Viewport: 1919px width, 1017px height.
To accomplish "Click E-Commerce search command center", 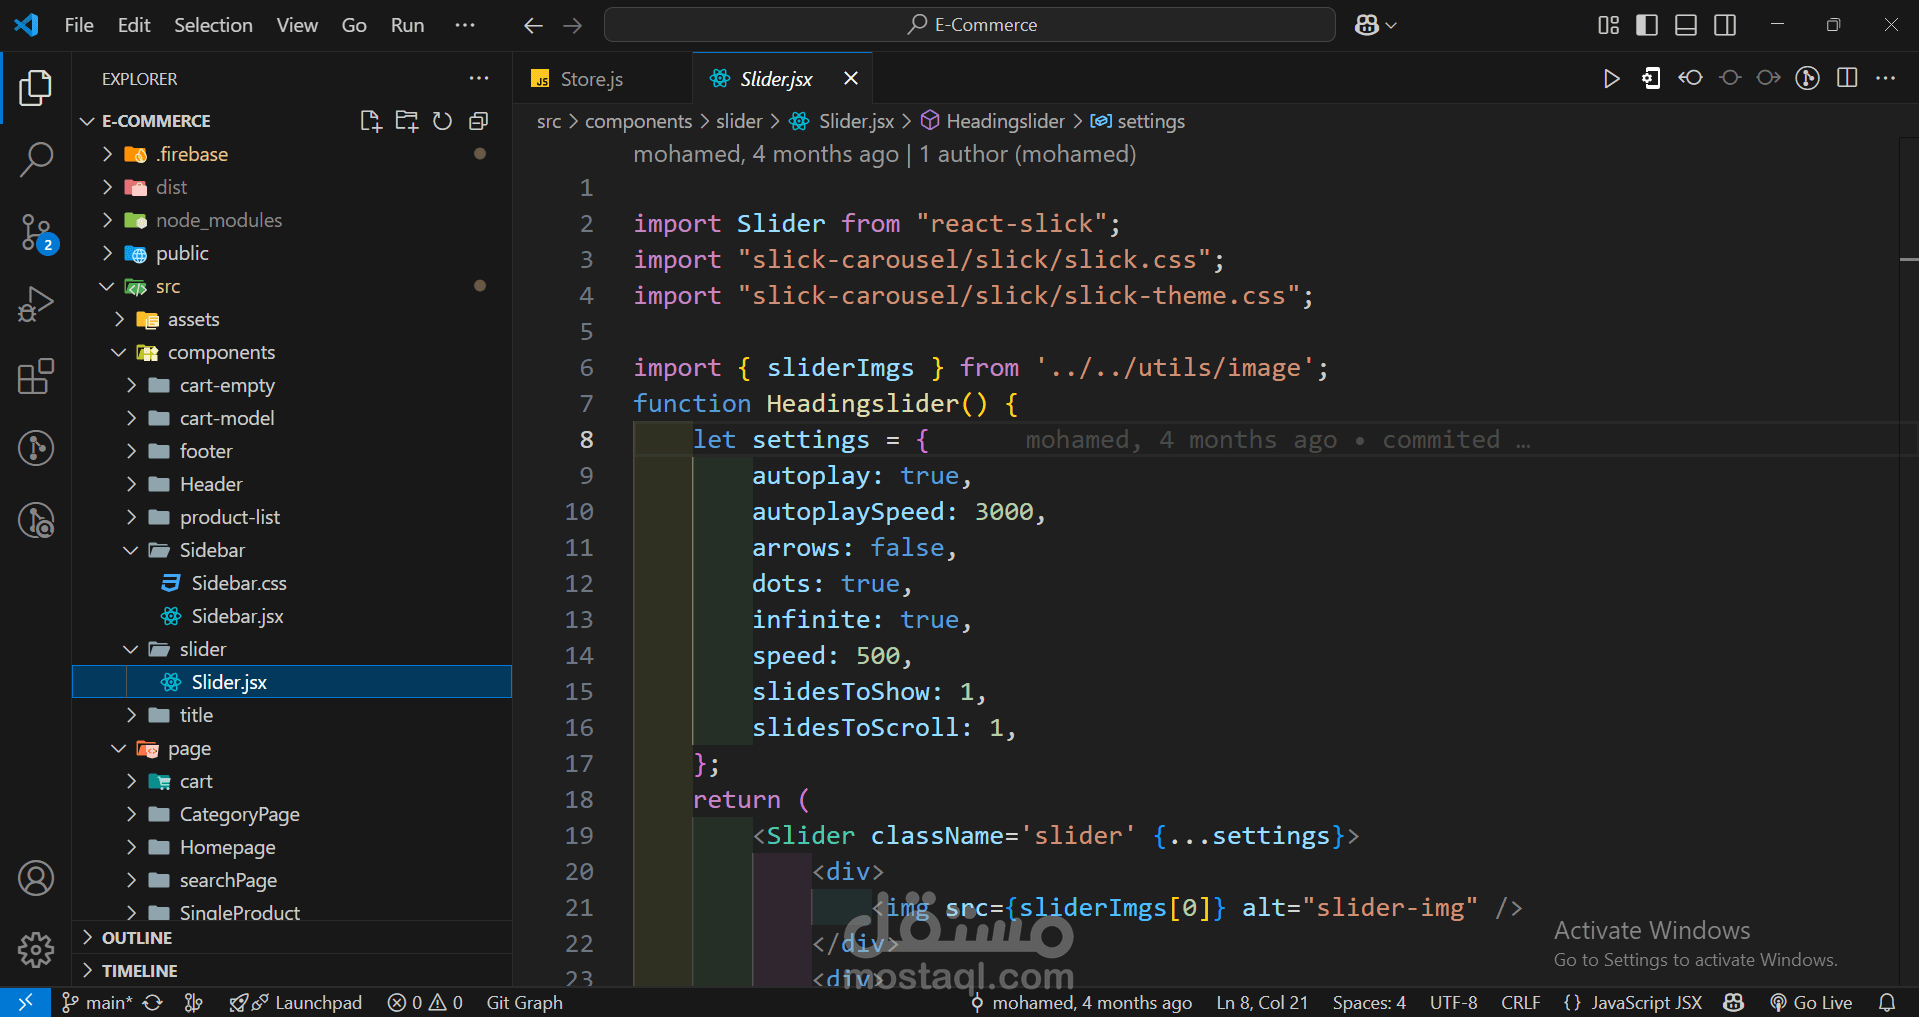I will point(970,25).
